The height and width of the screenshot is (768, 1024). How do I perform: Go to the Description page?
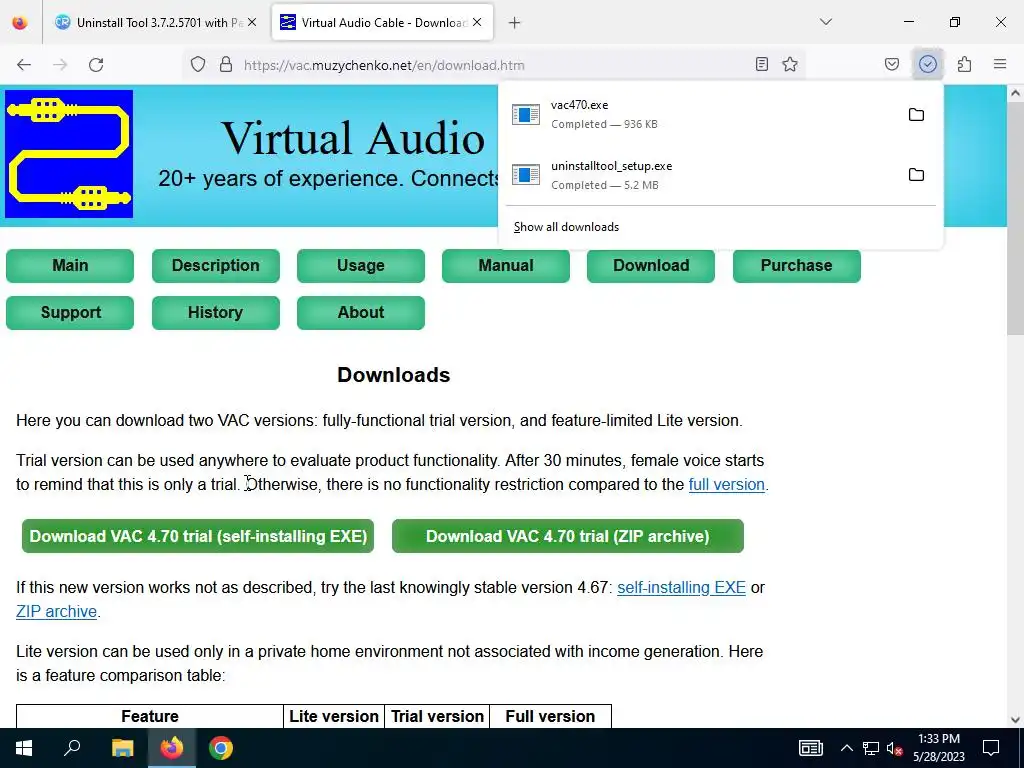pyautogui.click(x=216, y=266)
